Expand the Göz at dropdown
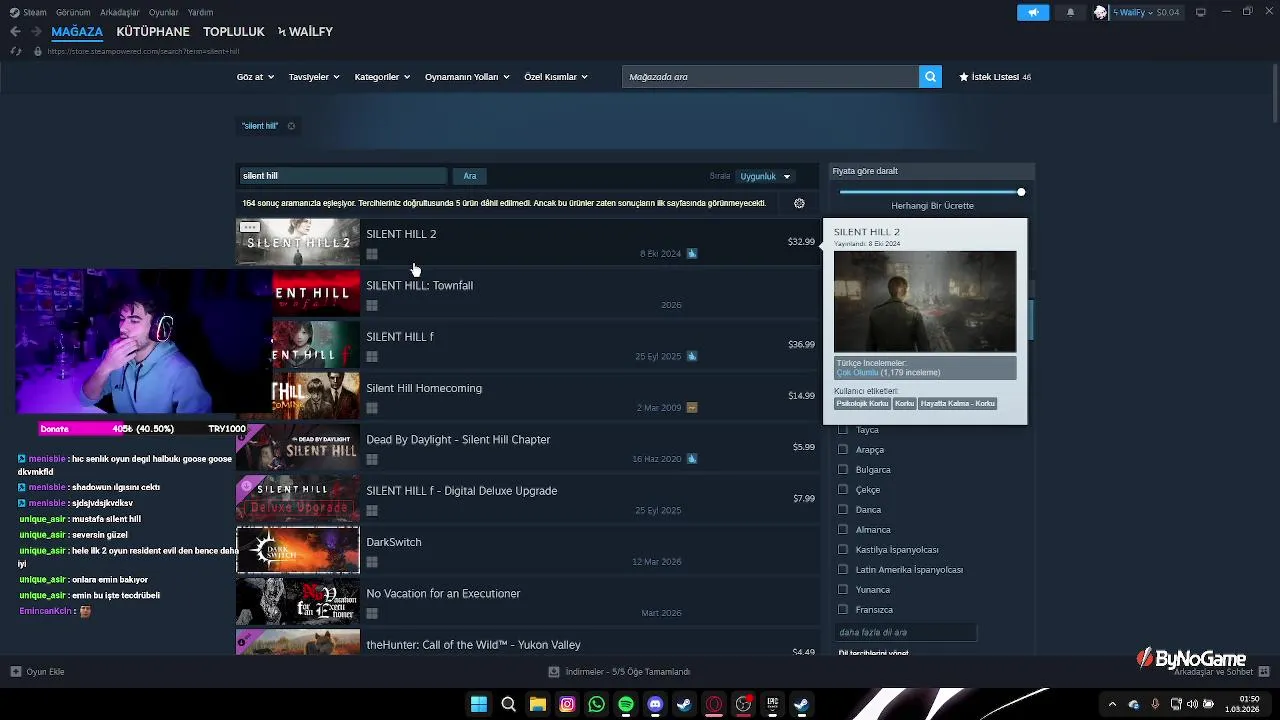Viewport: 1280px width, 720px height. coord(255,77)
